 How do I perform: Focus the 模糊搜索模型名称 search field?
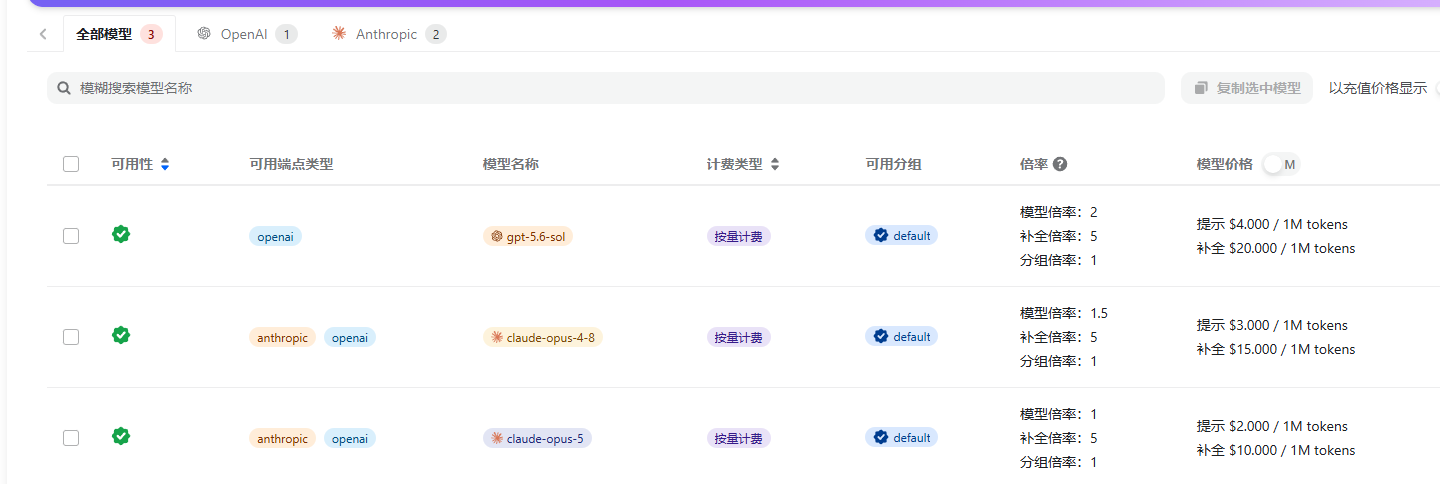point(606,88)
